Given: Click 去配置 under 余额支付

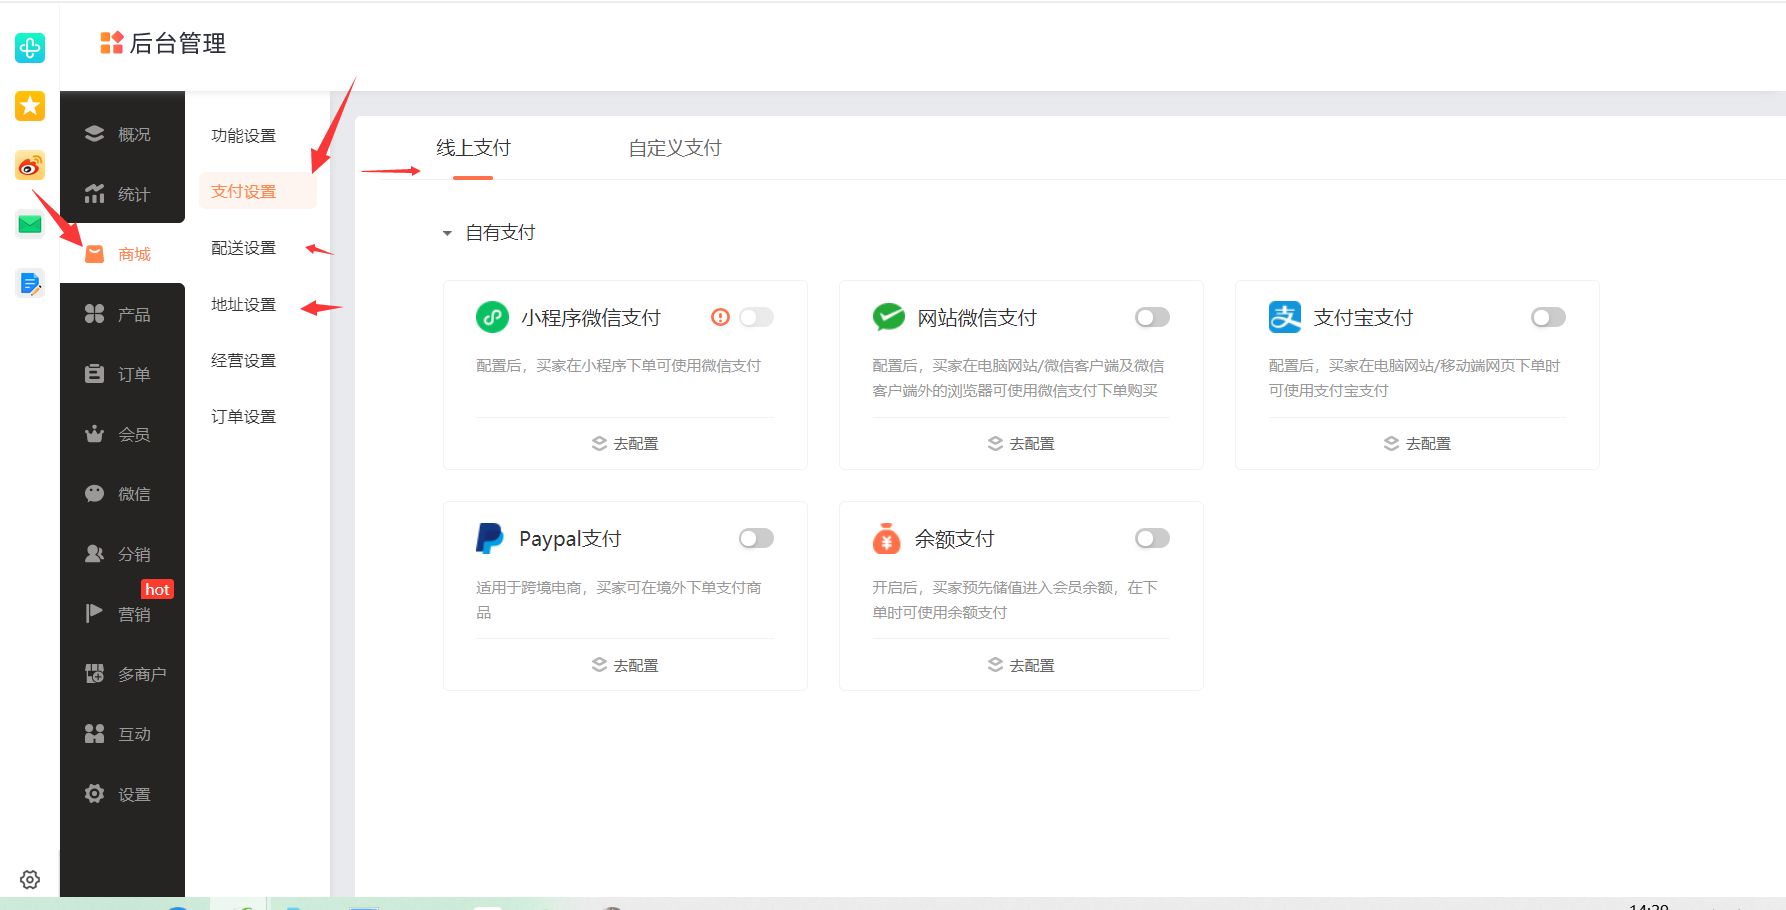Looking at the screenshot, I should [x=1021, y=665].
